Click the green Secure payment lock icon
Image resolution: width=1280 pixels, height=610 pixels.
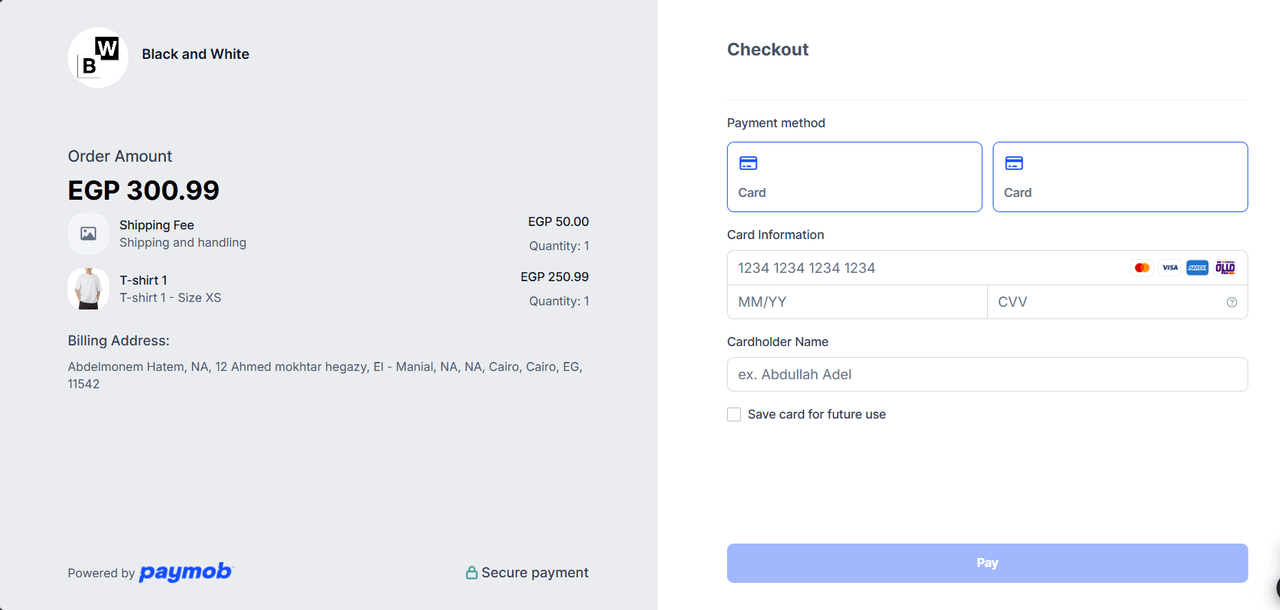point(471,573)
